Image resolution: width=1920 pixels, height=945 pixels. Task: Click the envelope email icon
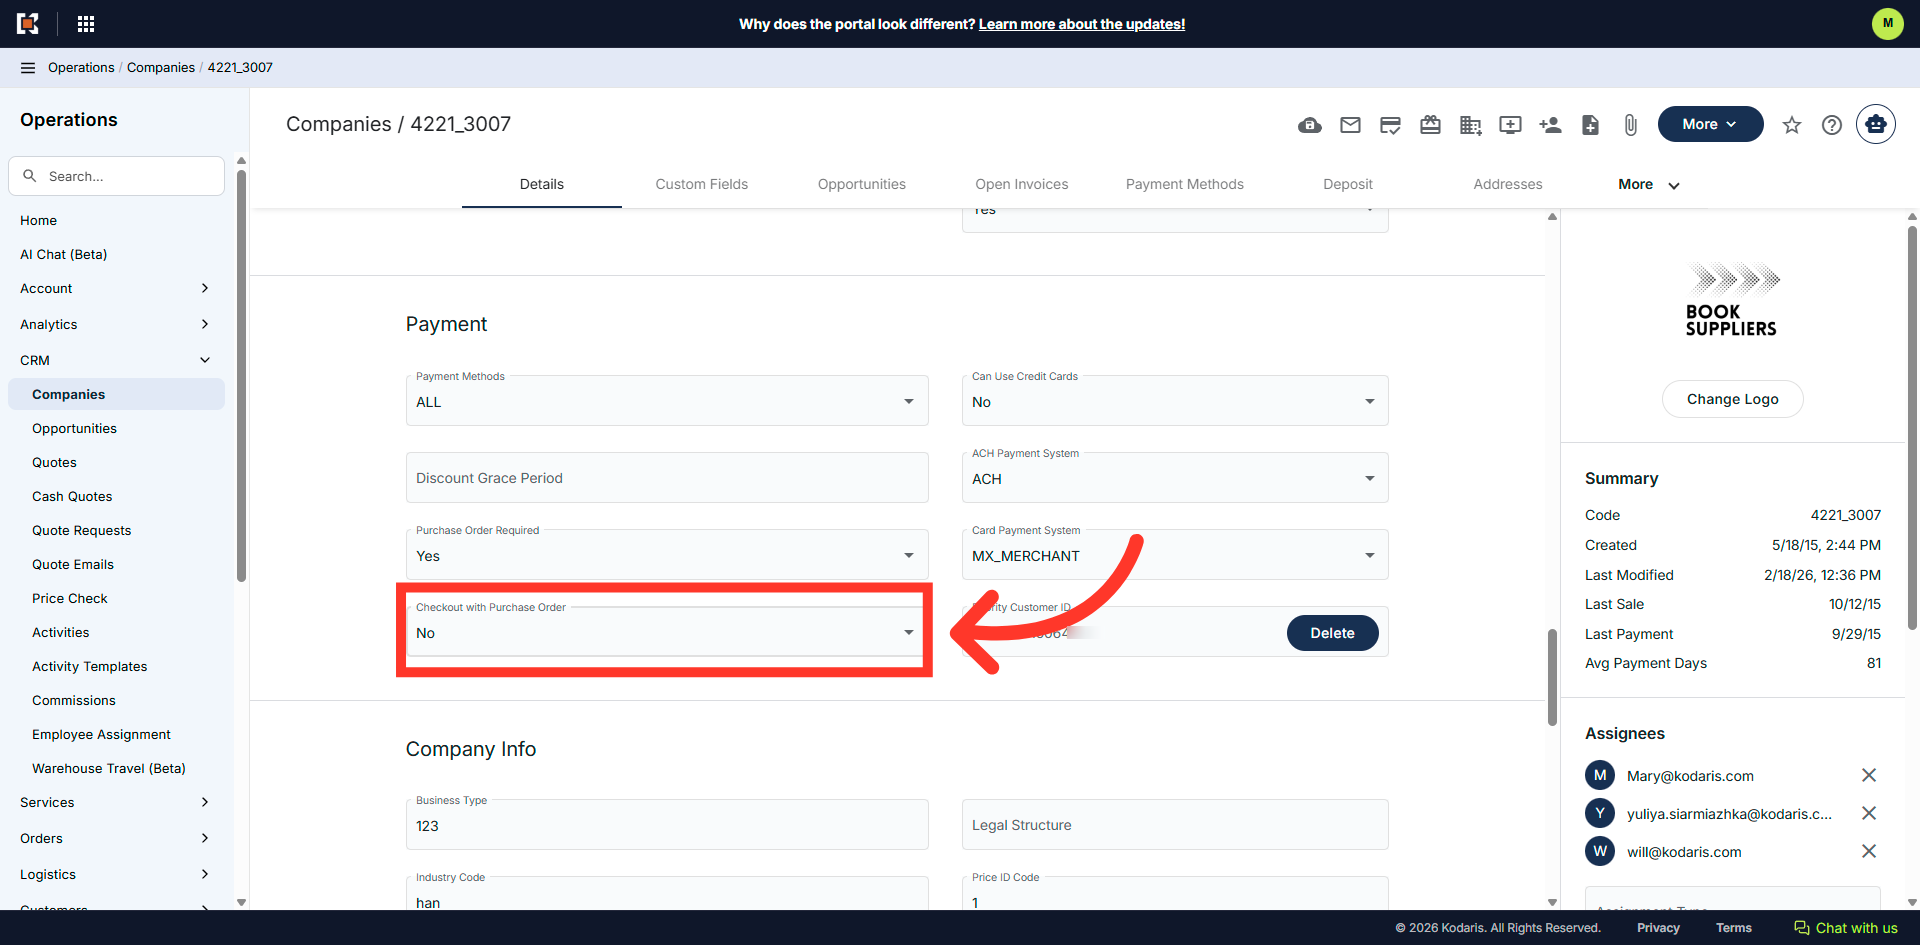click(1350, 125)
